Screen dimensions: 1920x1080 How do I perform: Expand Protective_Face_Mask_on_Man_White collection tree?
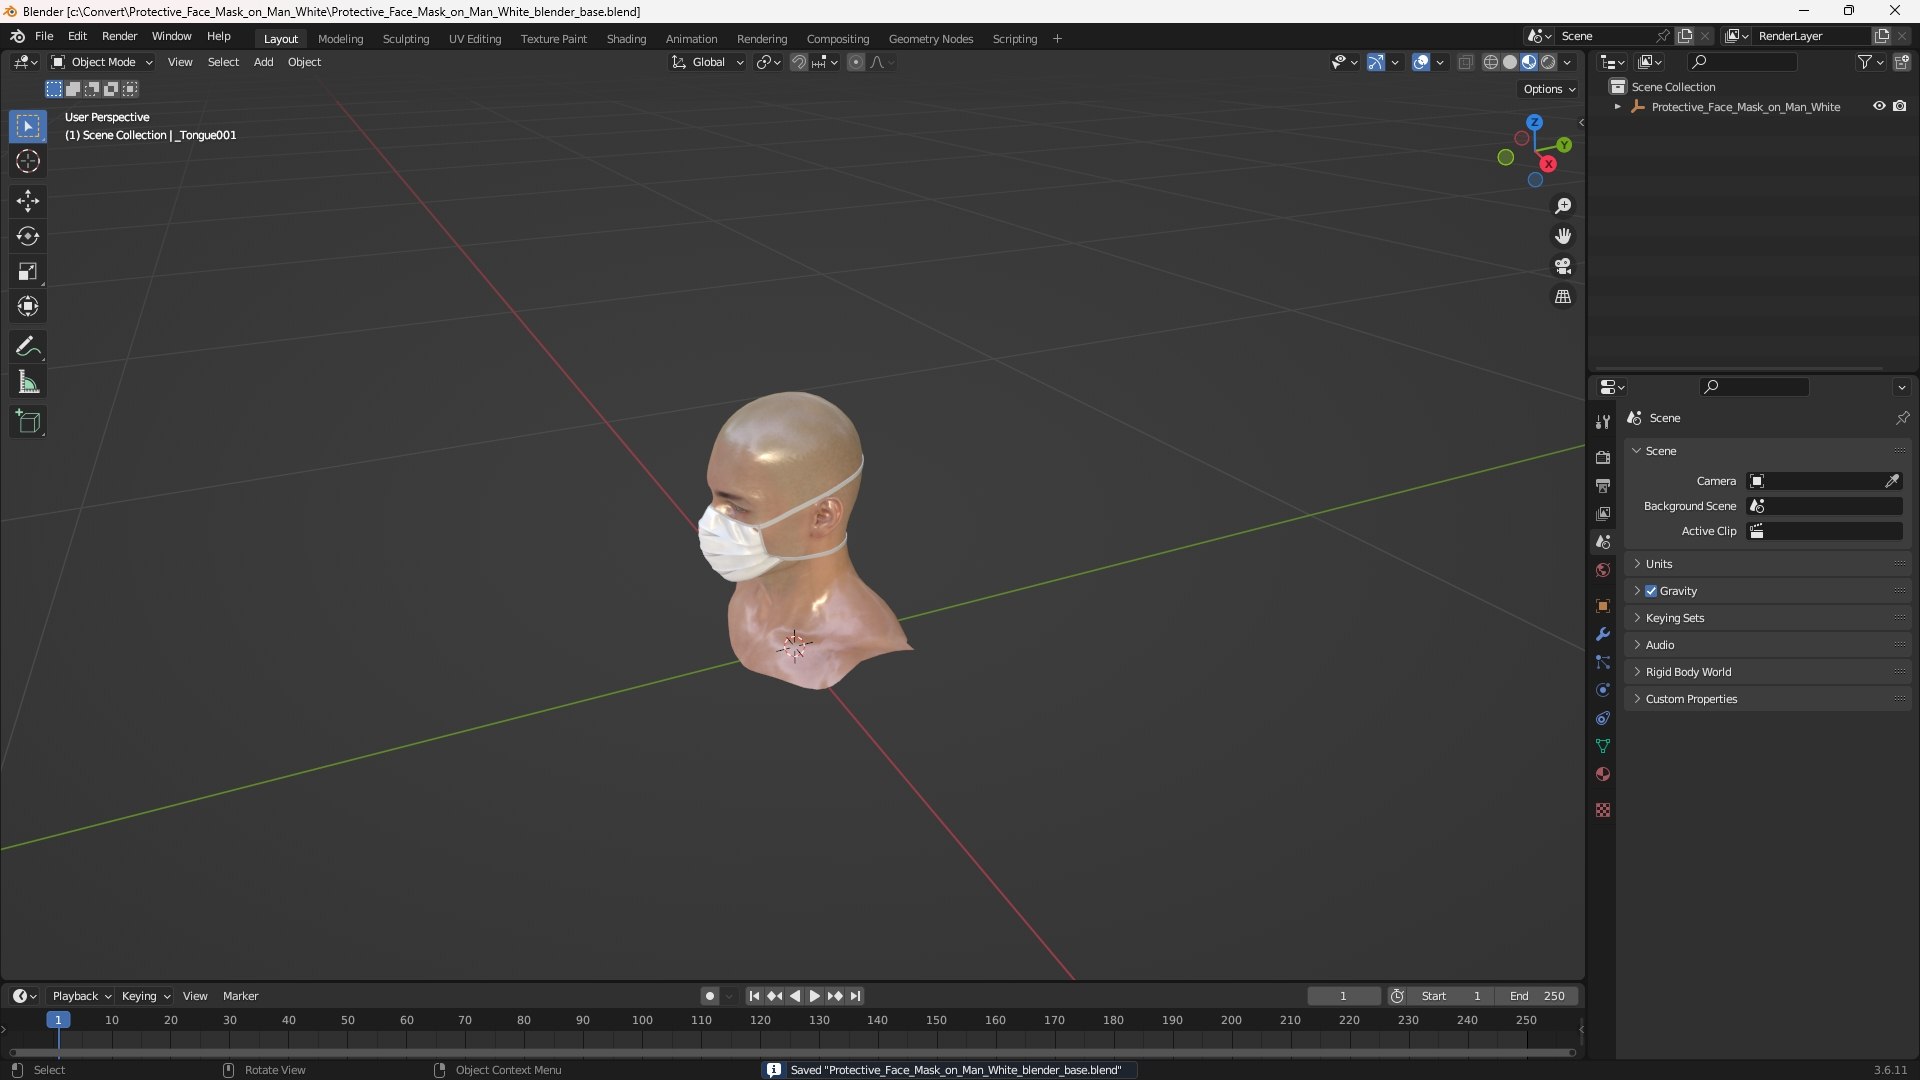click(x=1617, y=107)
